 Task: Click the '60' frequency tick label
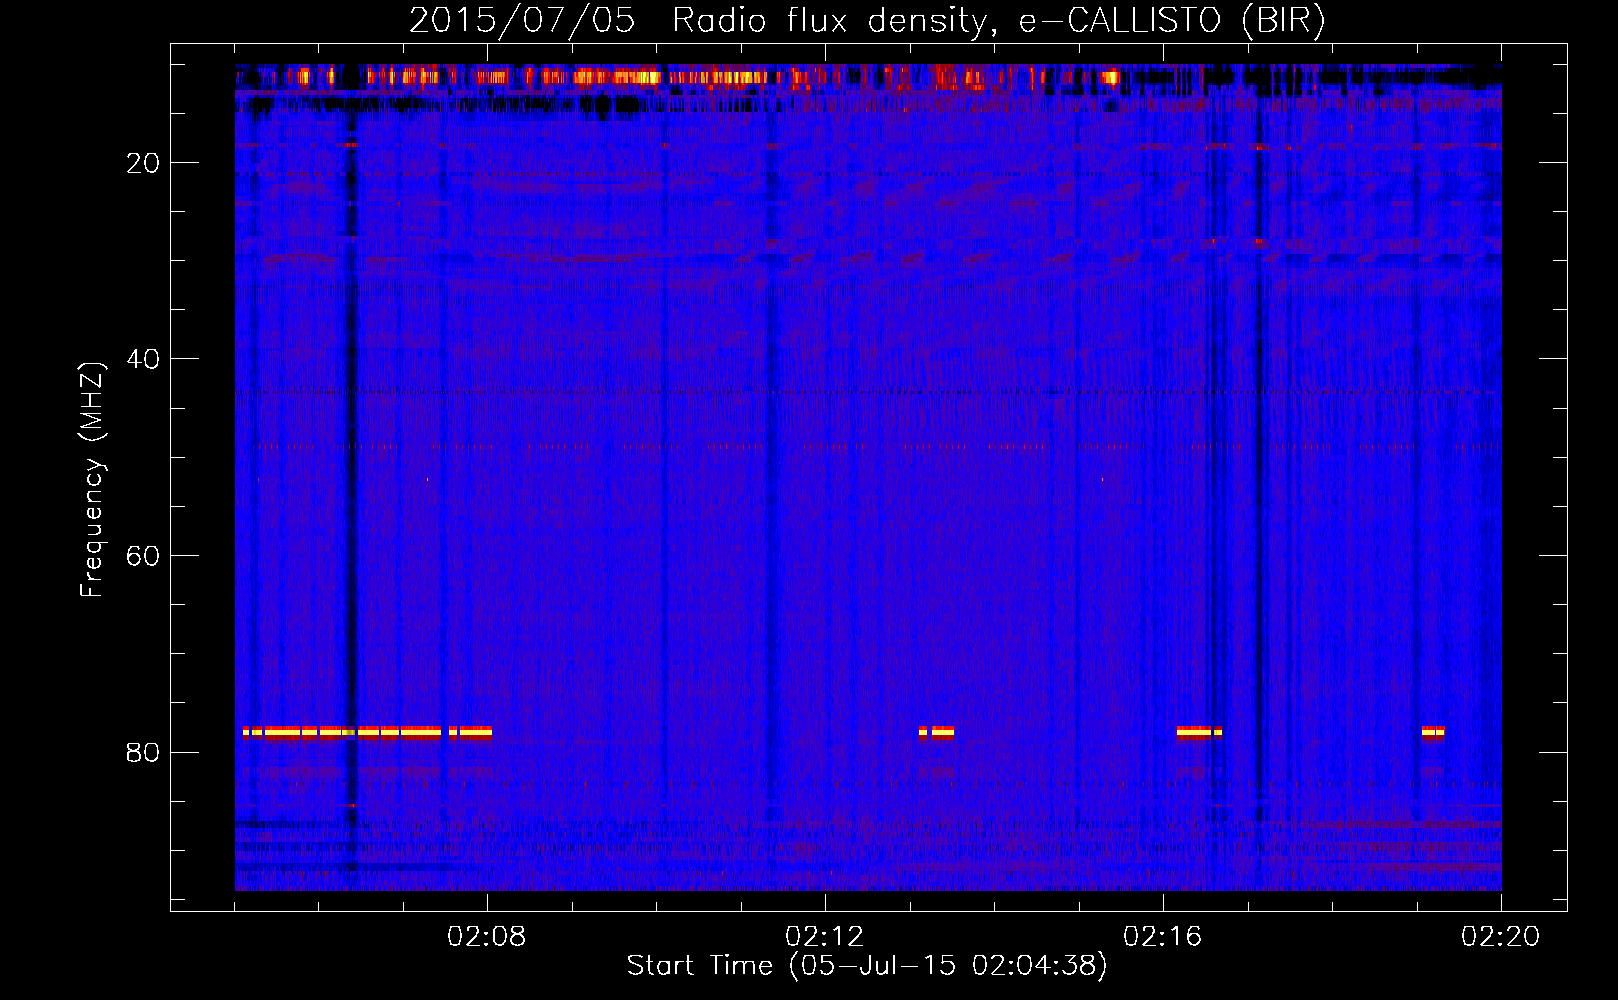point(143,556)
